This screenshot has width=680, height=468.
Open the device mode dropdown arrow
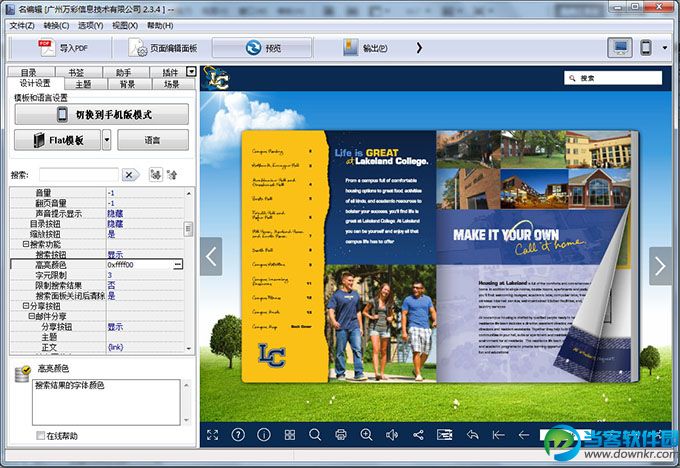coord(665,48)
